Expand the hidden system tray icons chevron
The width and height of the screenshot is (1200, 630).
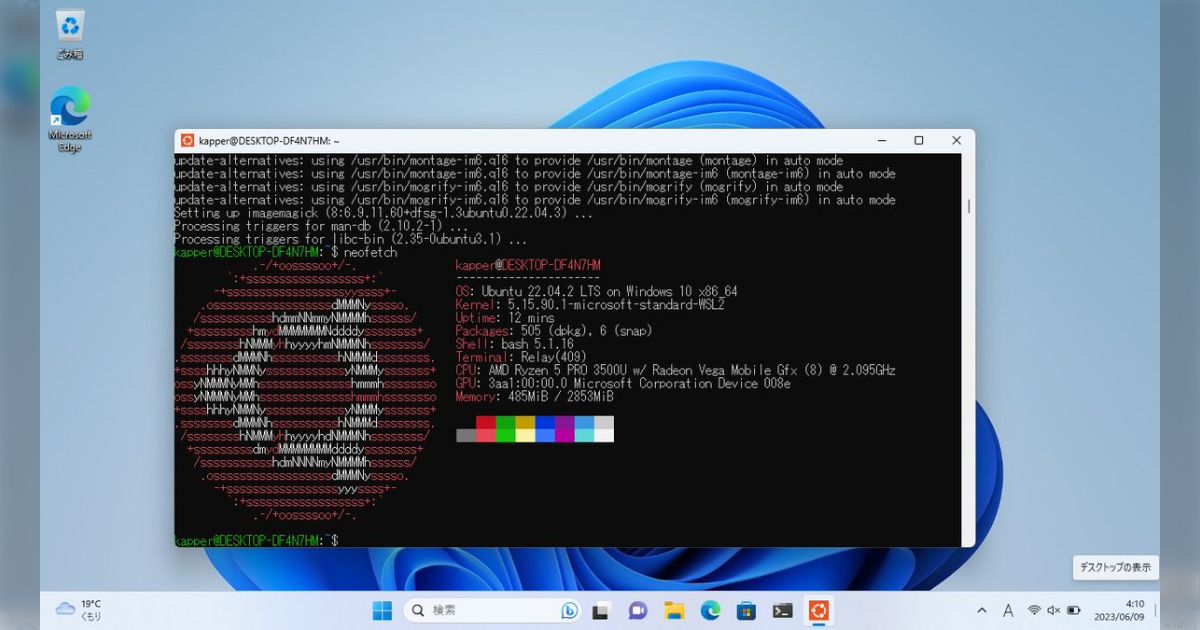coord(982,609)
